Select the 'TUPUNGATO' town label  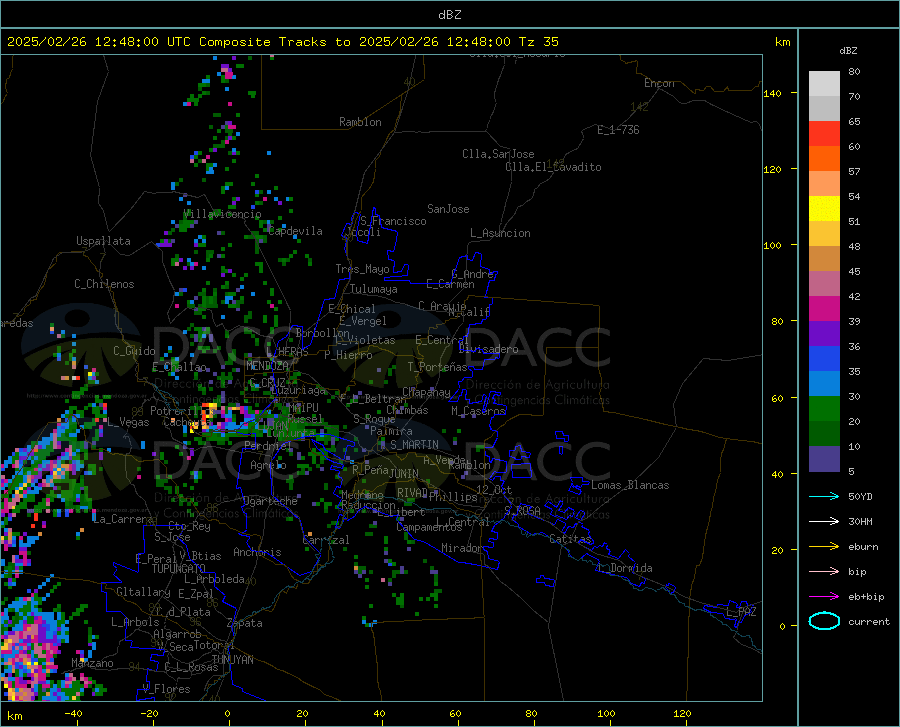179,569
